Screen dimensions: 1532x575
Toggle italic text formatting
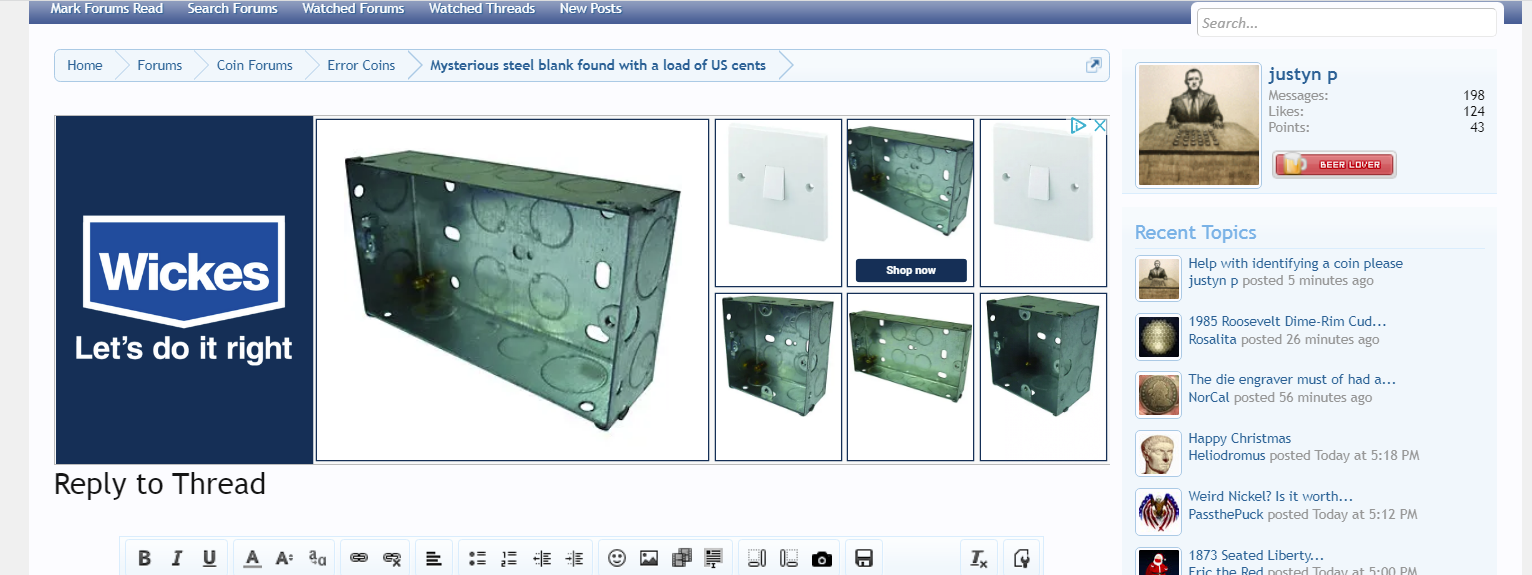(177, 558)
